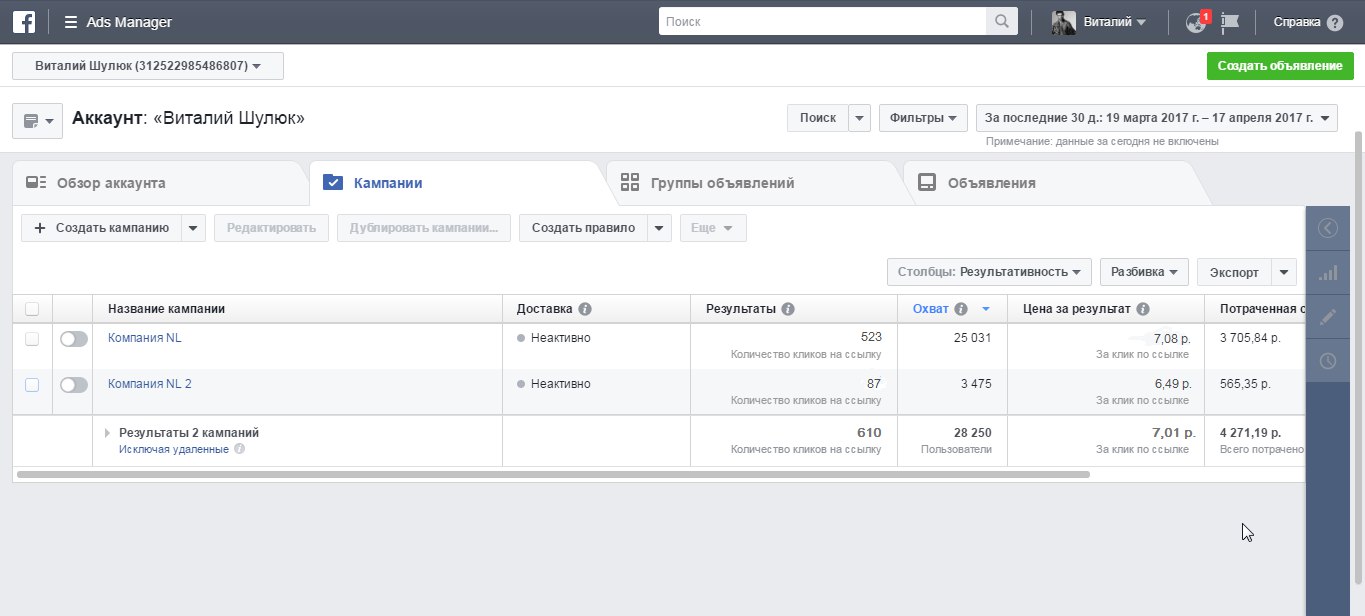Click the help question mark icon

point(1335,22)
